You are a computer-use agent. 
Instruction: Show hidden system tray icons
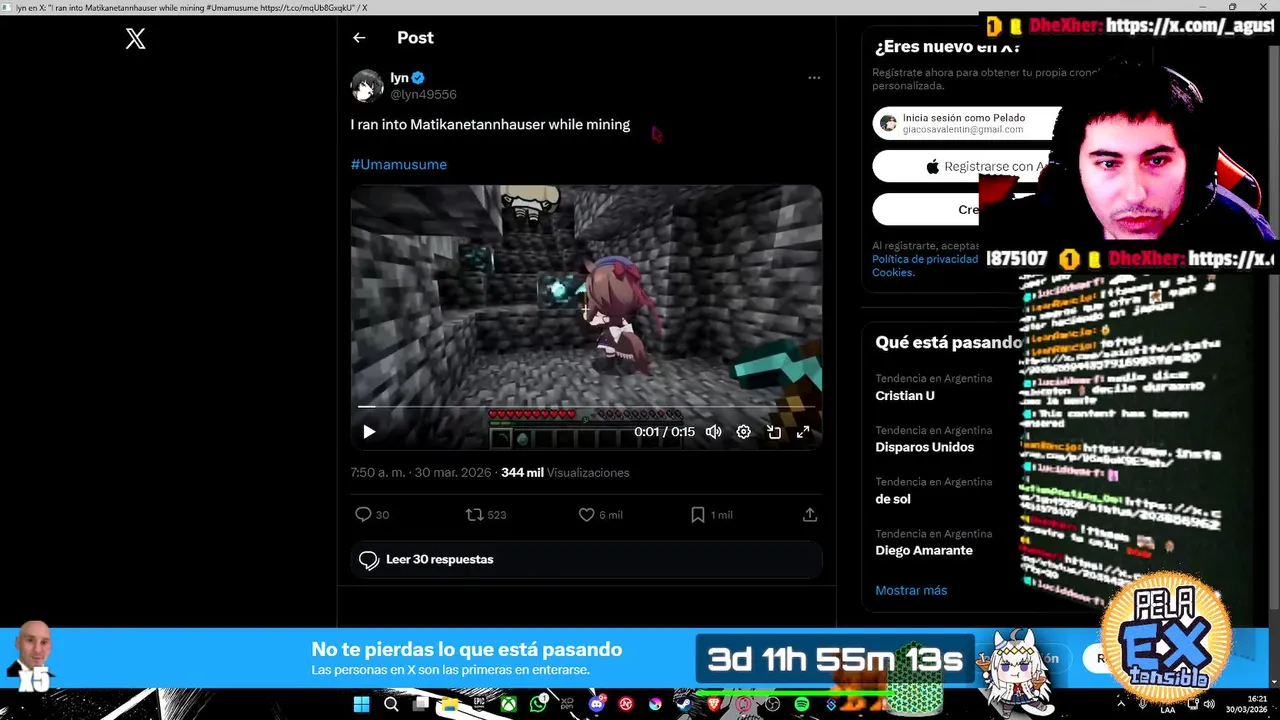1121,704
